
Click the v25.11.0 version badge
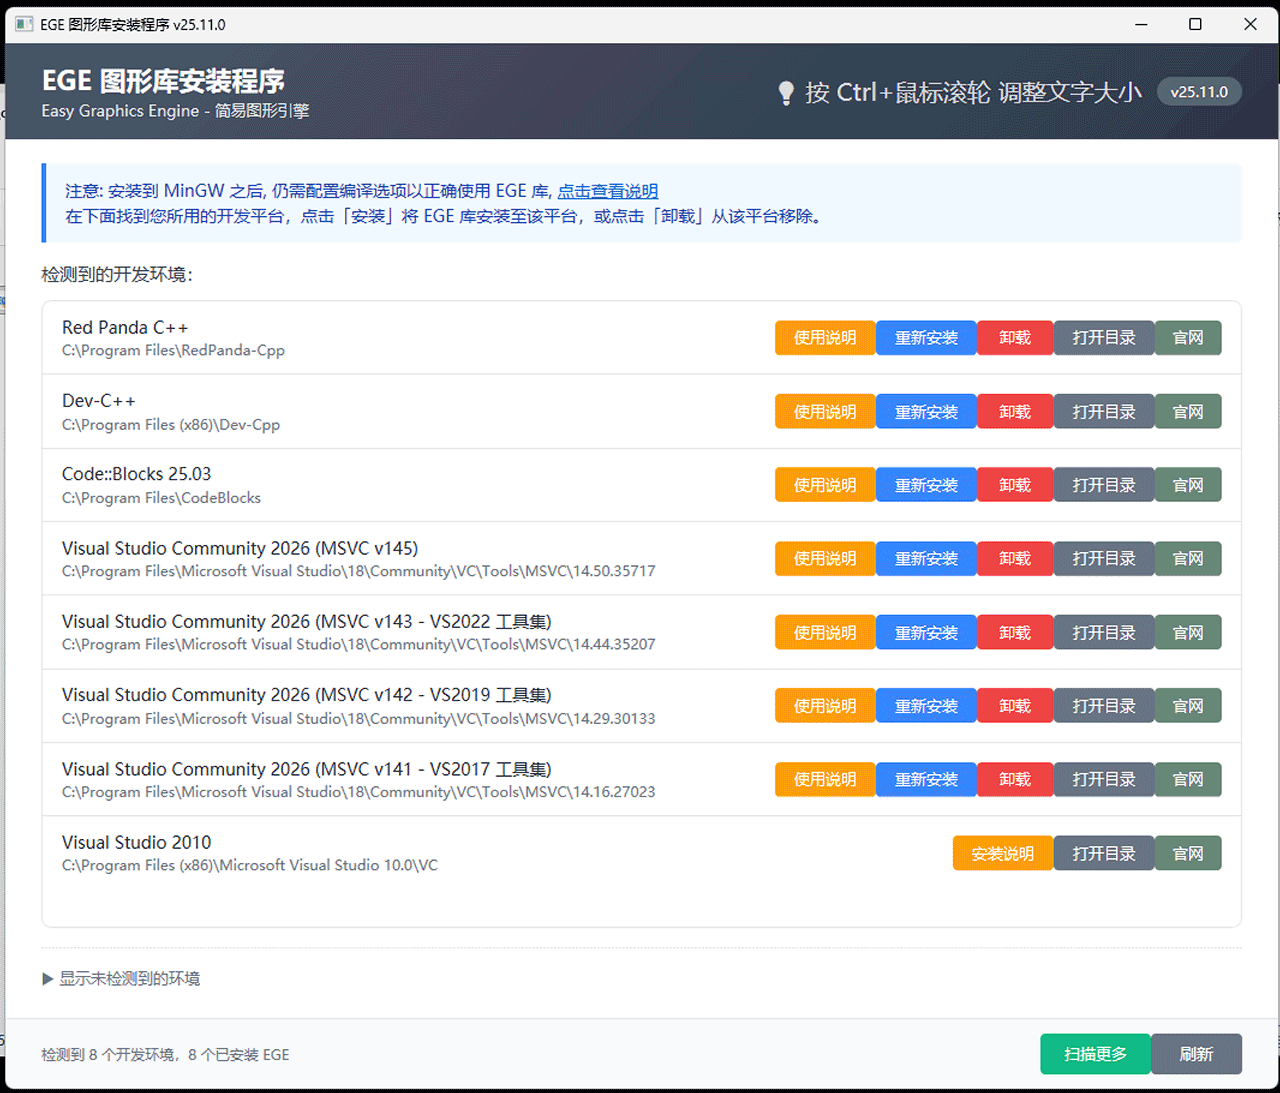(1199, 92)
